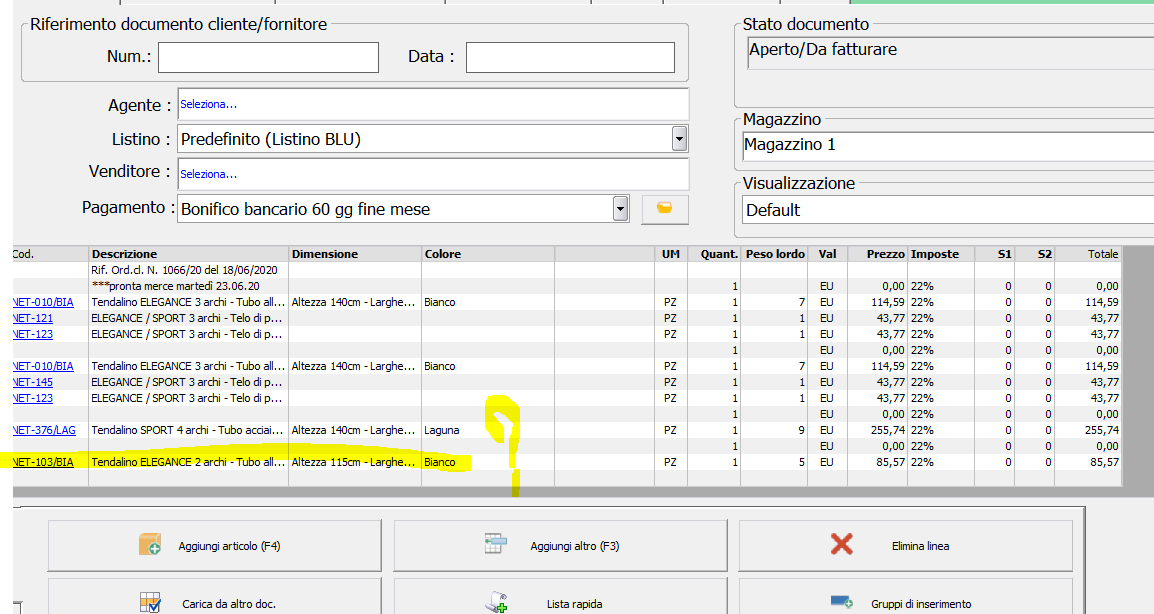Open the Pagamento dropdown arrow
The height and width of the screenshot is (614, 1154).
pyautogui.click(x=620, y=209)
